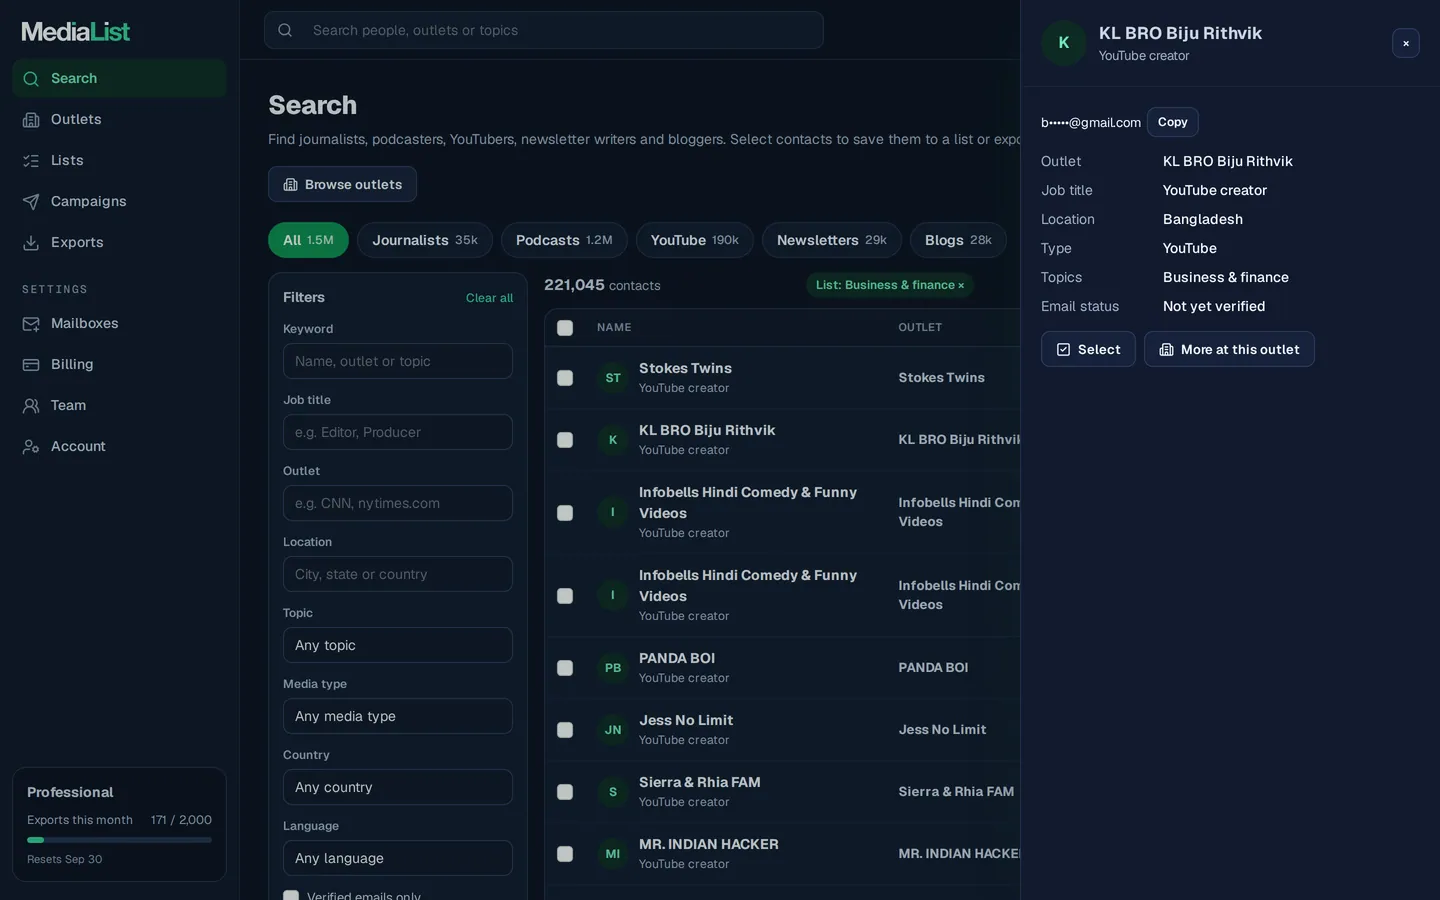Image resolution: width=1440 pixels, height=900 pixels.
Task: Click the exports usage progress bar
Action: click(x=119, y=840)
